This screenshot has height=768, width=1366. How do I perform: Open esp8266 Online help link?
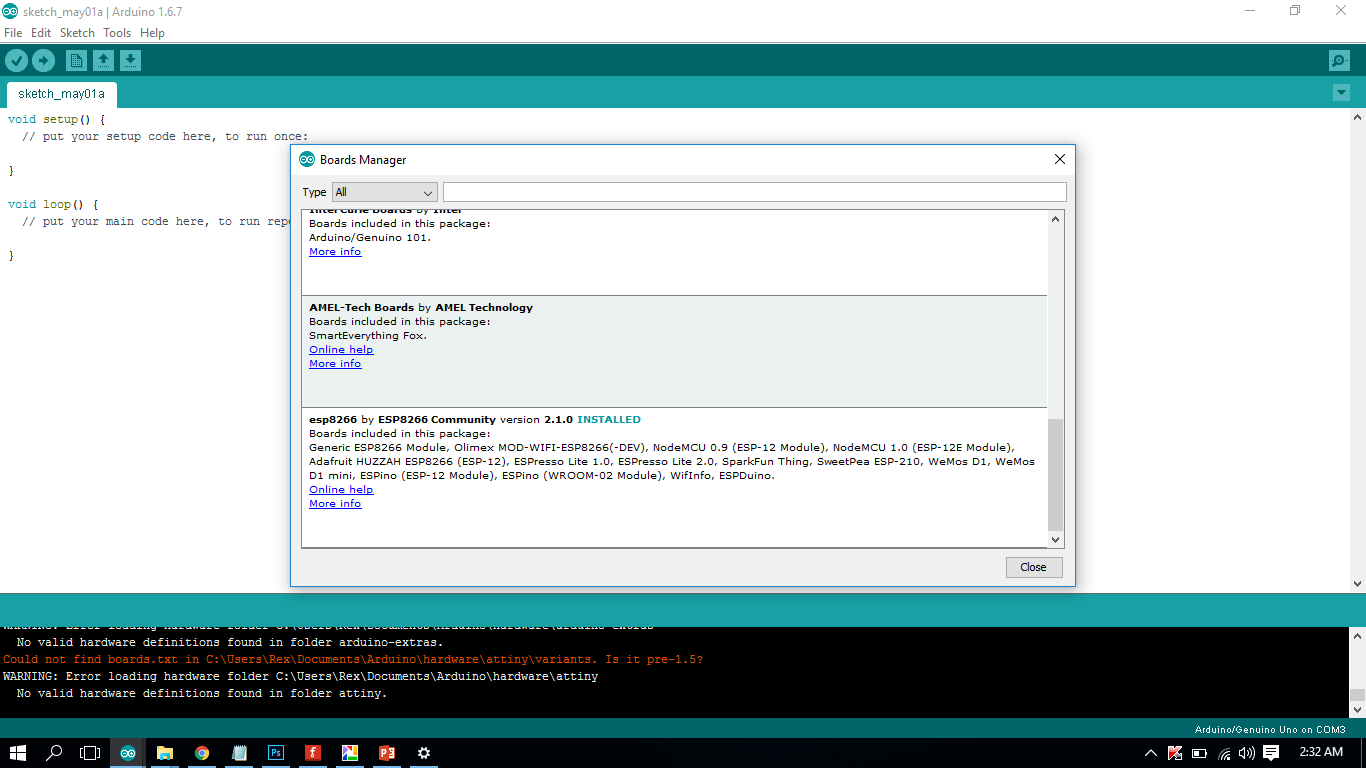[341, 490]
